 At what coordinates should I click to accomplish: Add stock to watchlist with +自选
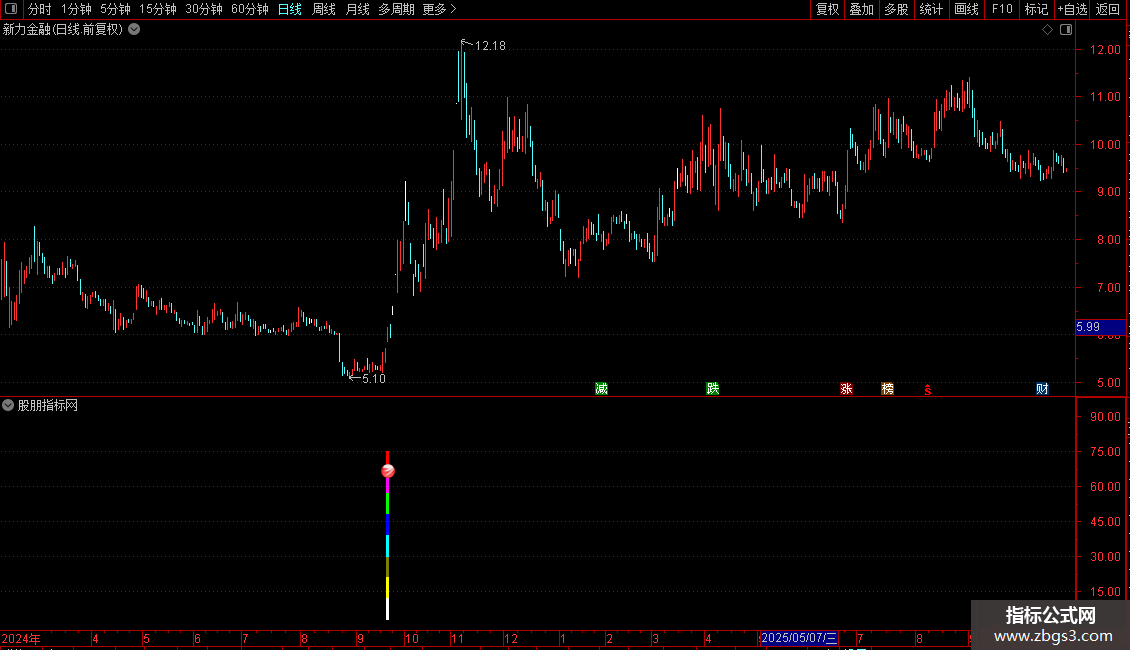tap(1072, 9)
